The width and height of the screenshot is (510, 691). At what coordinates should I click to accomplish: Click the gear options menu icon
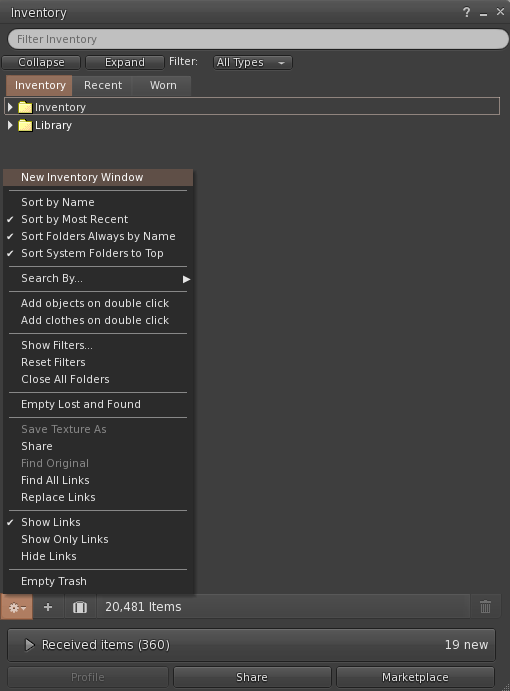[17, 607]
